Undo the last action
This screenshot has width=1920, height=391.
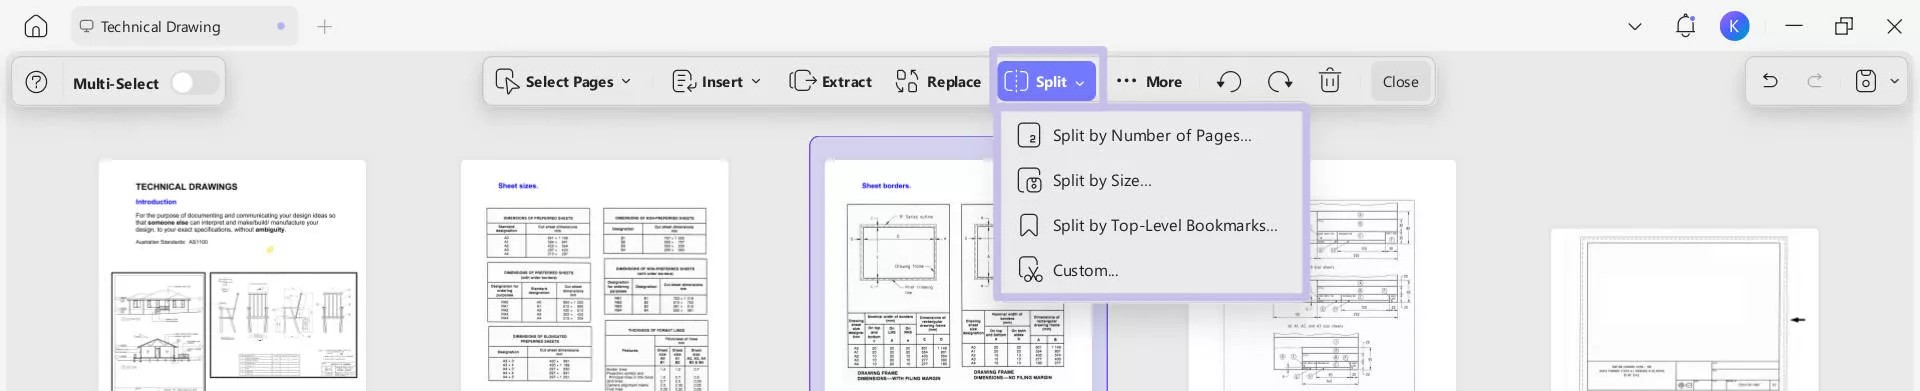(1770, 81)
